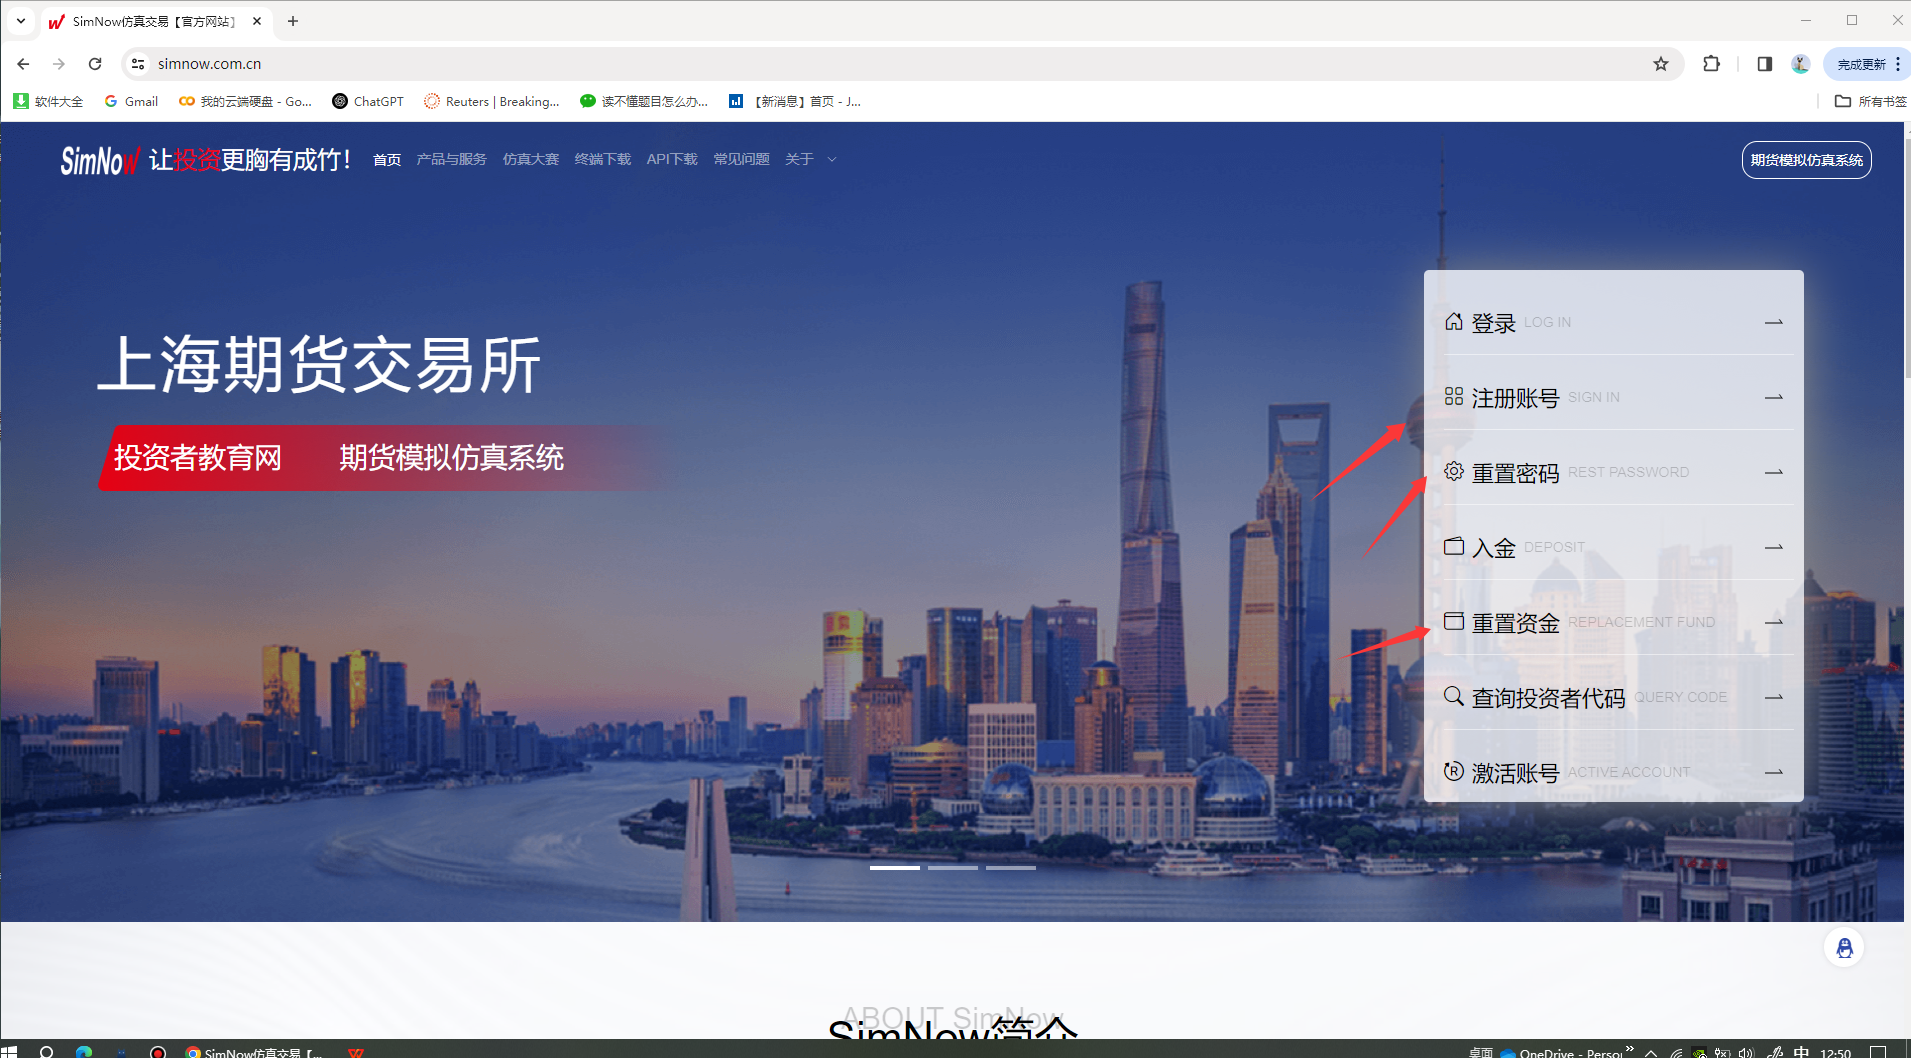Click the ChatGPT bookmark in bookmarks bar
This screenshot has width=1911, height=1058.
click(367, 101)
